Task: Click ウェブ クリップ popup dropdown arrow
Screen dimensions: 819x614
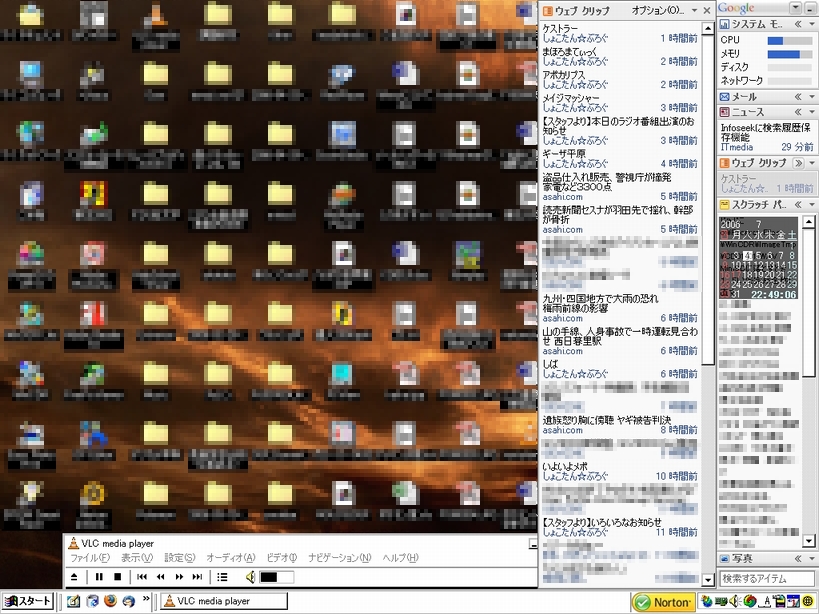Action: tap(694, 10)
